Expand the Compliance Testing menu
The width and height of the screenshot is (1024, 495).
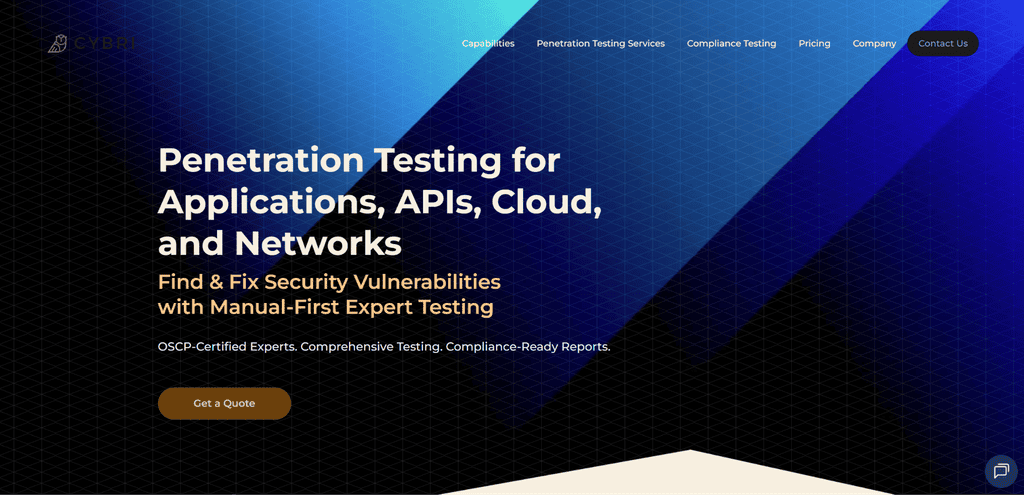tap(731, 43)
